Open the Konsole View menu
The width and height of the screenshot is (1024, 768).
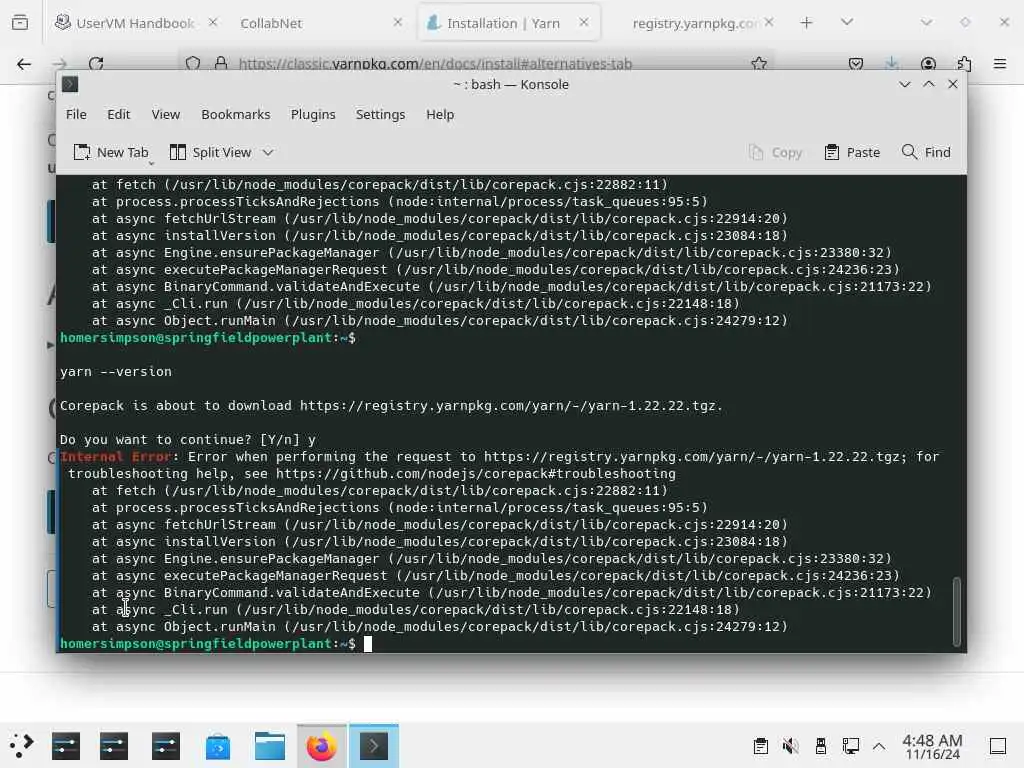(x=165, y=114)
